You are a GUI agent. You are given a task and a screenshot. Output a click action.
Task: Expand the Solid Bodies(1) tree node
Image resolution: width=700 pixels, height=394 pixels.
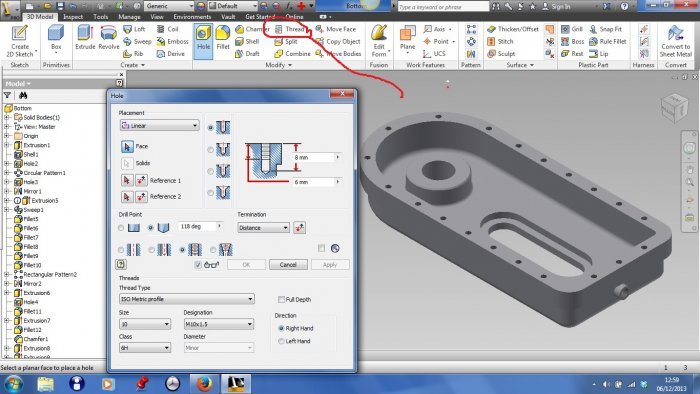[x=7, y=117]
